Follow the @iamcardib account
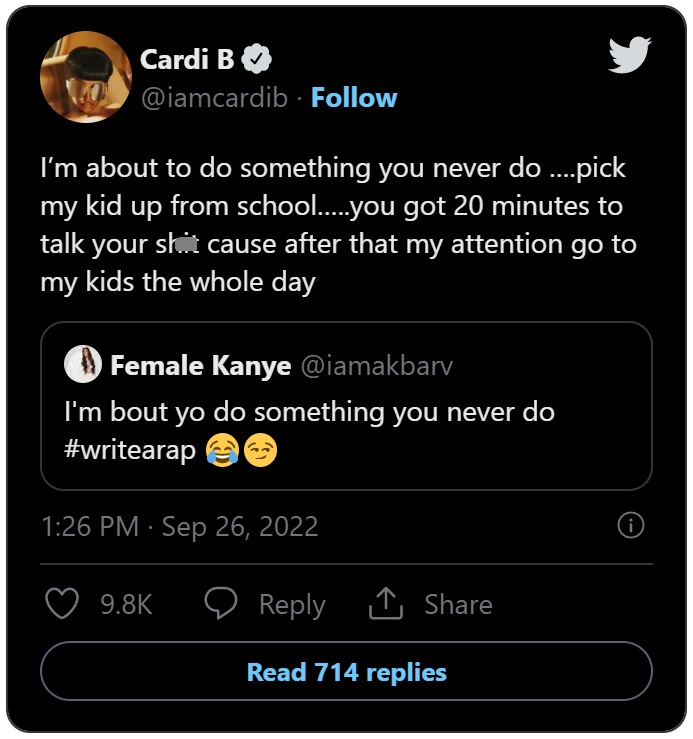The image size is (693, 739). tap(354, 98)
